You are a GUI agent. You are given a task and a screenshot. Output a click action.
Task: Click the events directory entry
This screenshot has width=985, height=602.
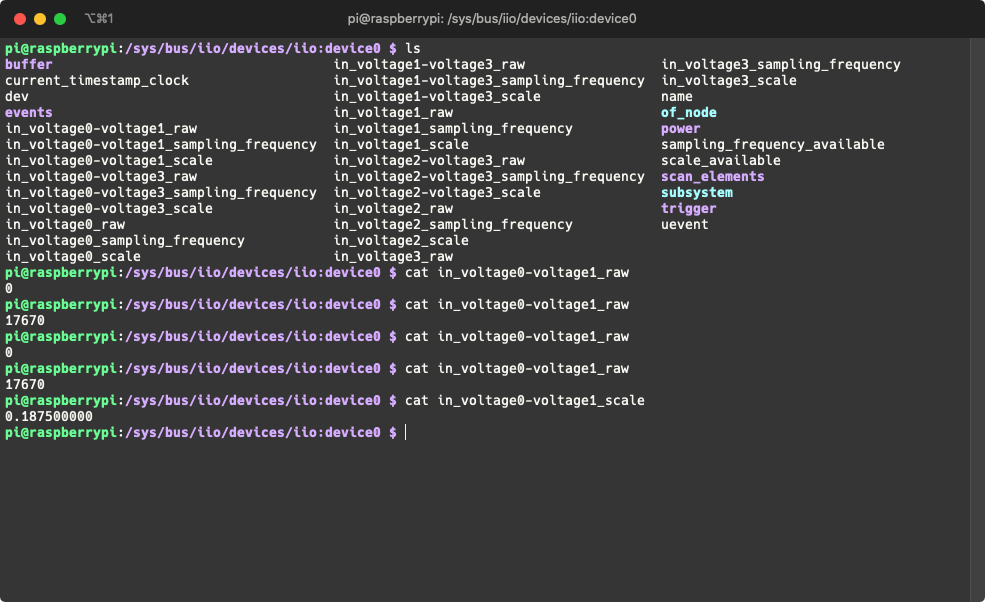(29, 112)
